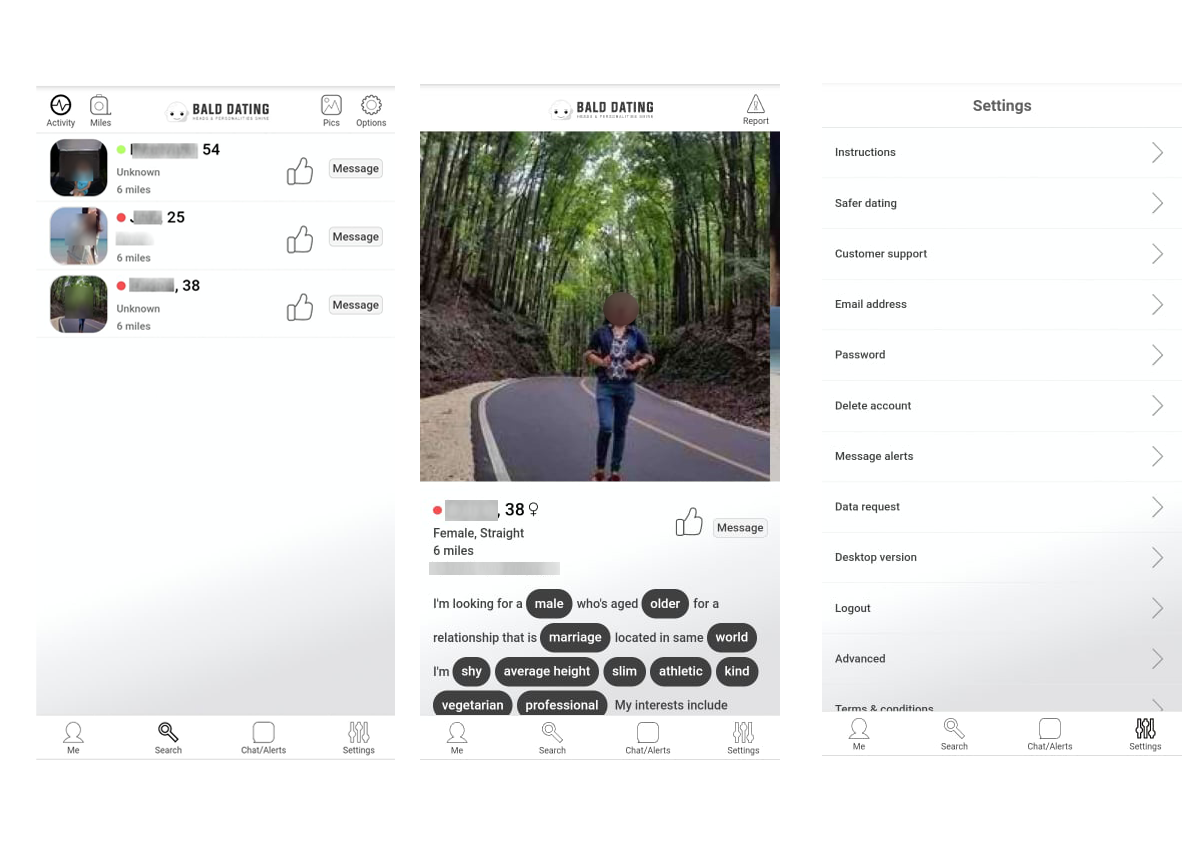Expand the Safer dating chevron

pyautogui.click(x=1157, y=203)
